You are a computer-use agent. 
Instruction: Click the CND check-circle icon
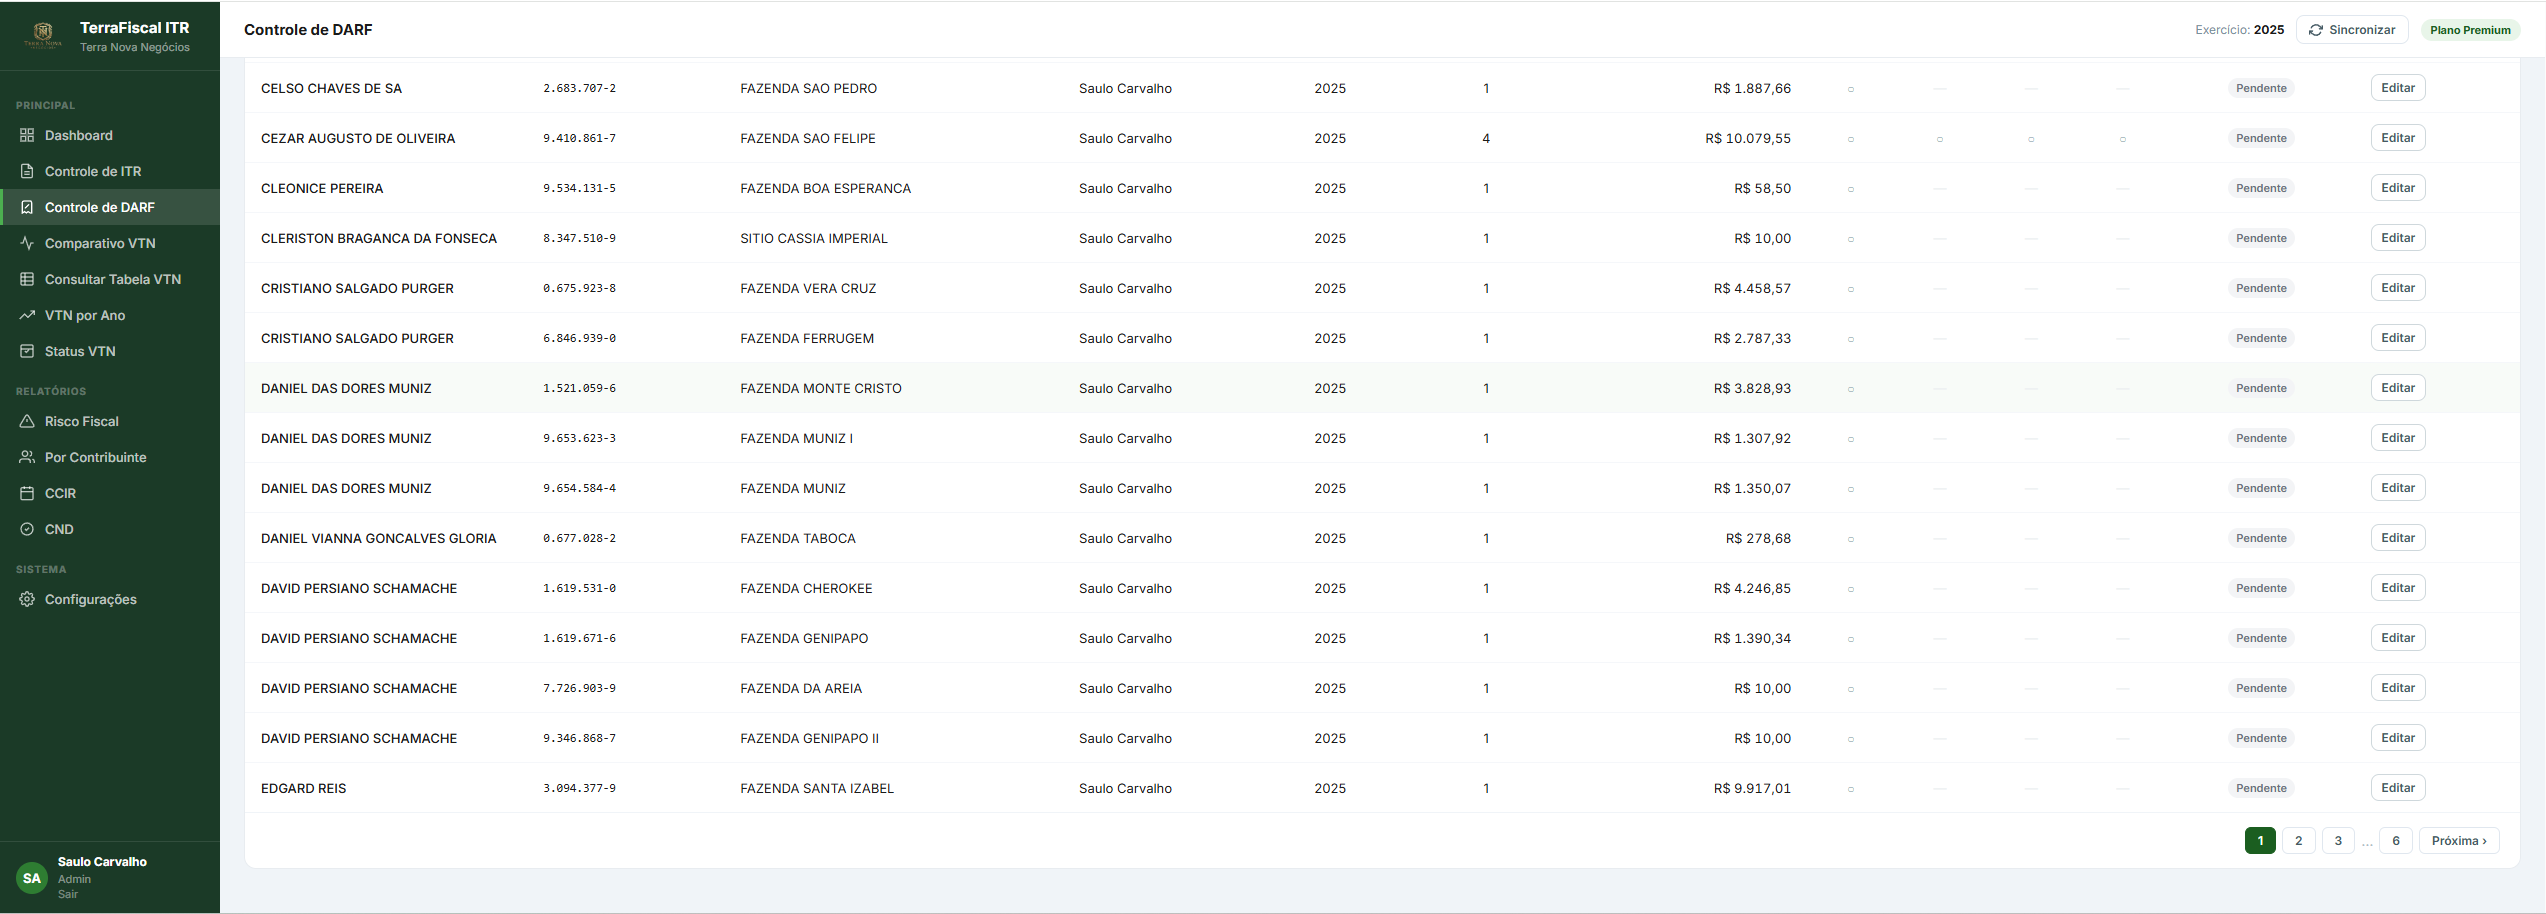(27, 529)
